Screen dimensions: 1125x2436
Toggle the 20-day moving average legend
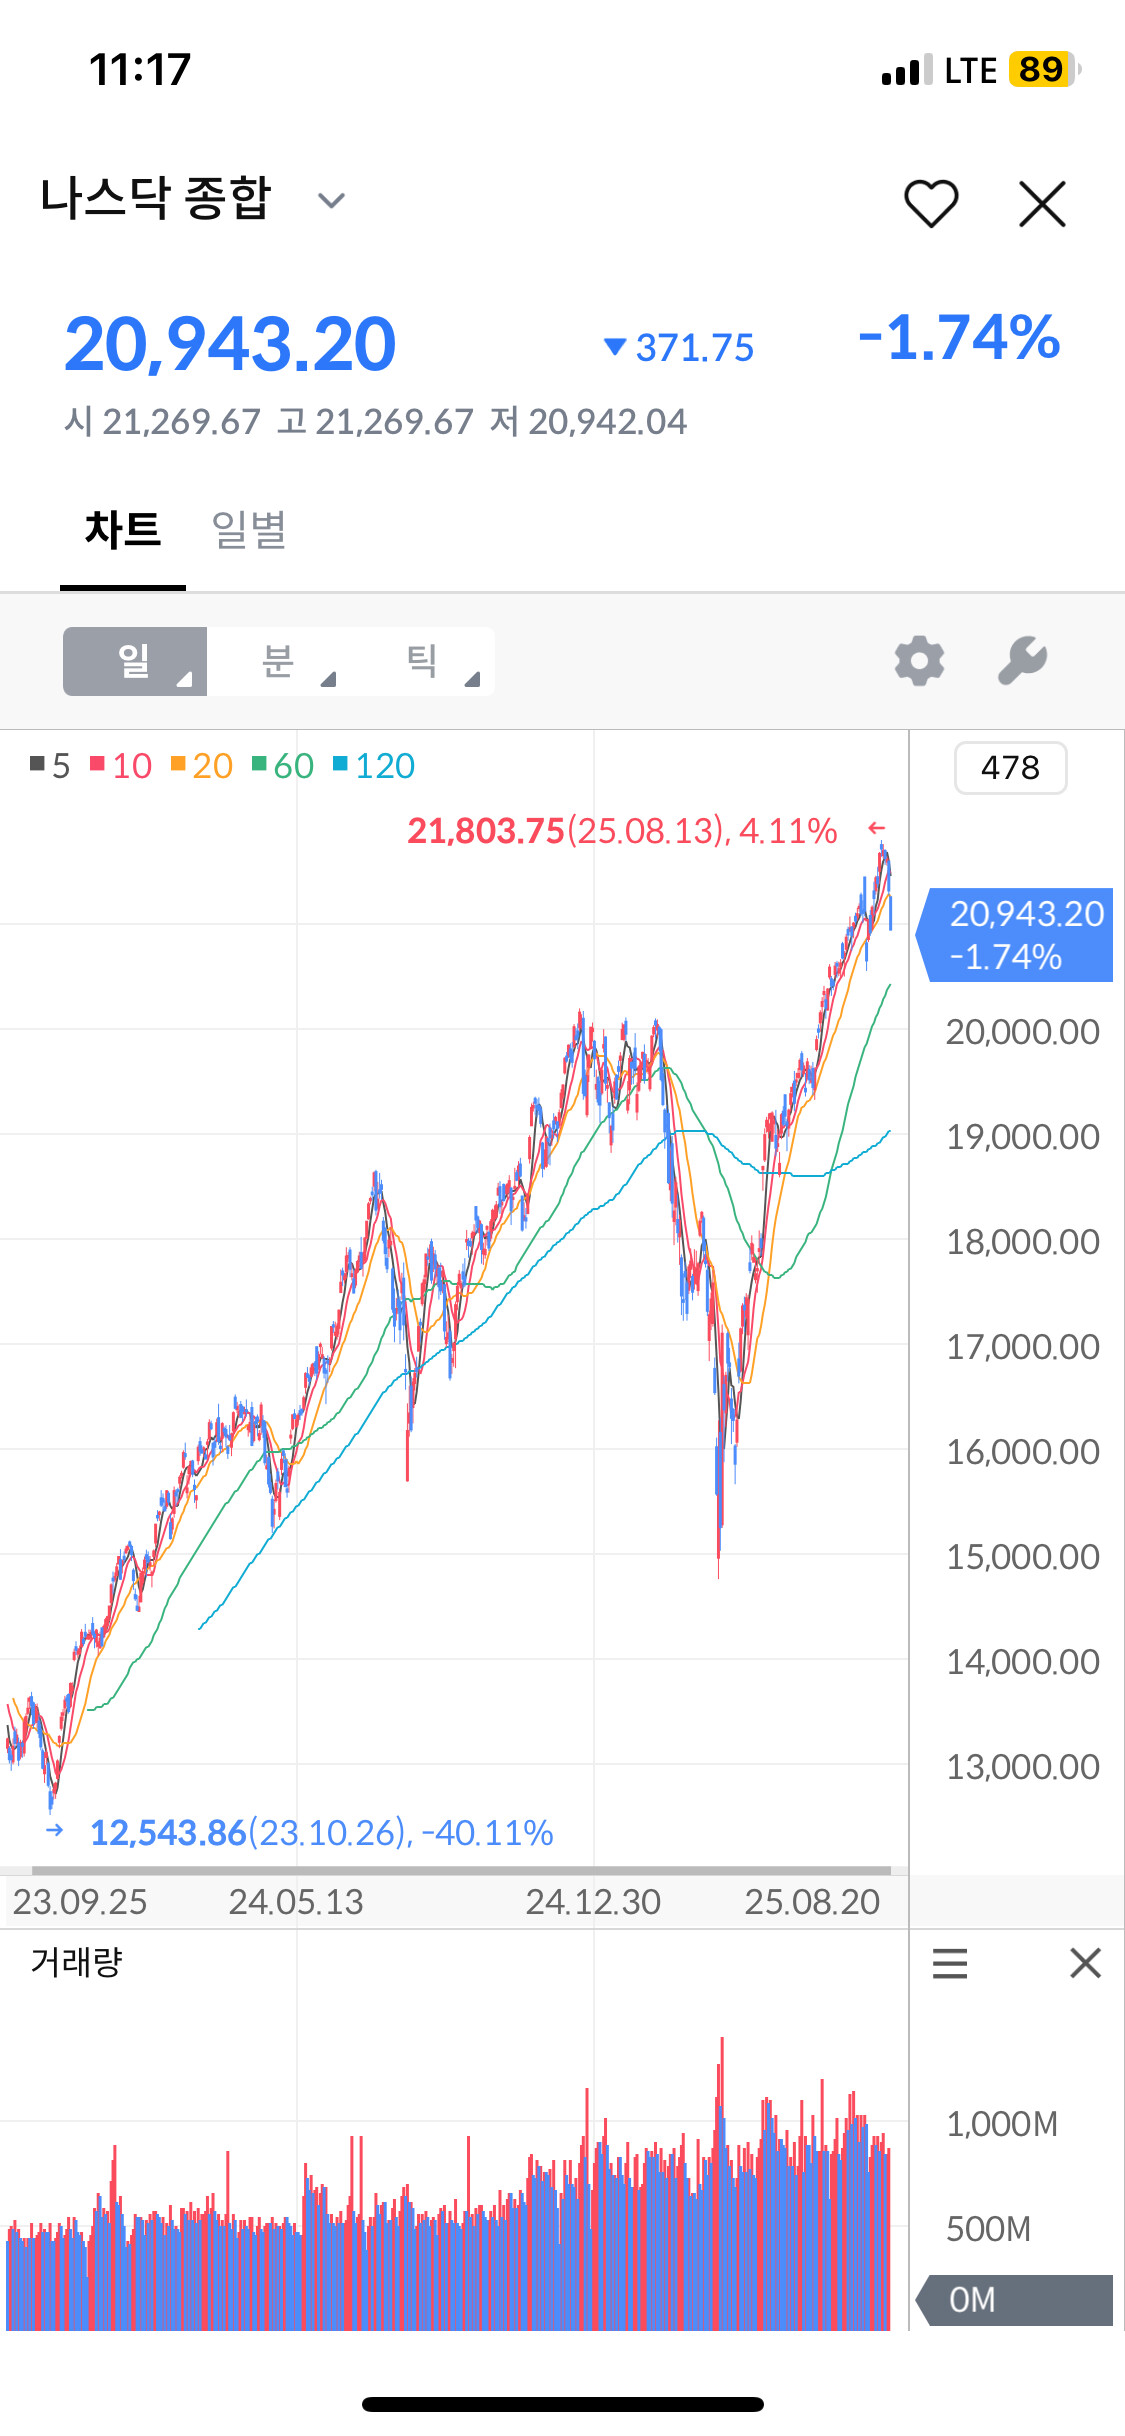pos(202,766)
